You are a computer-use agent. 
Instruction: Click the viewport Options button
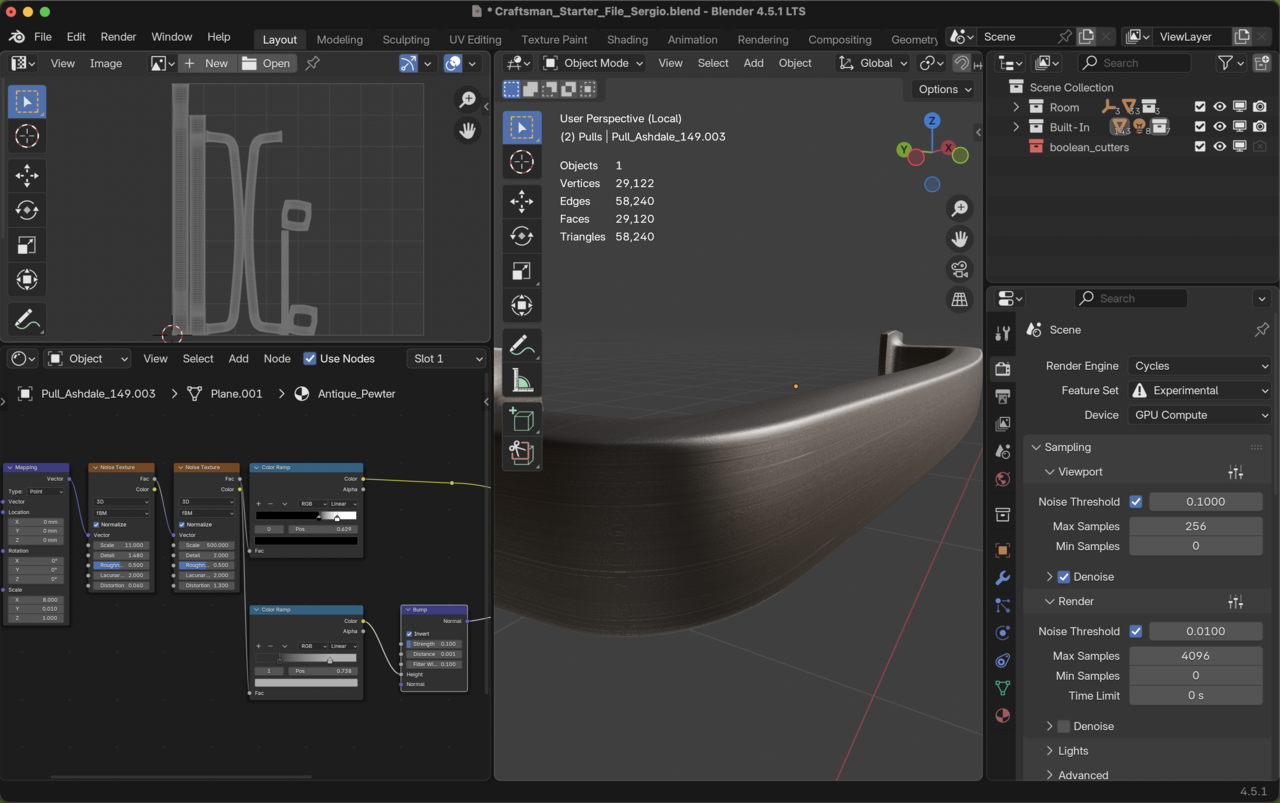(944, 89)
